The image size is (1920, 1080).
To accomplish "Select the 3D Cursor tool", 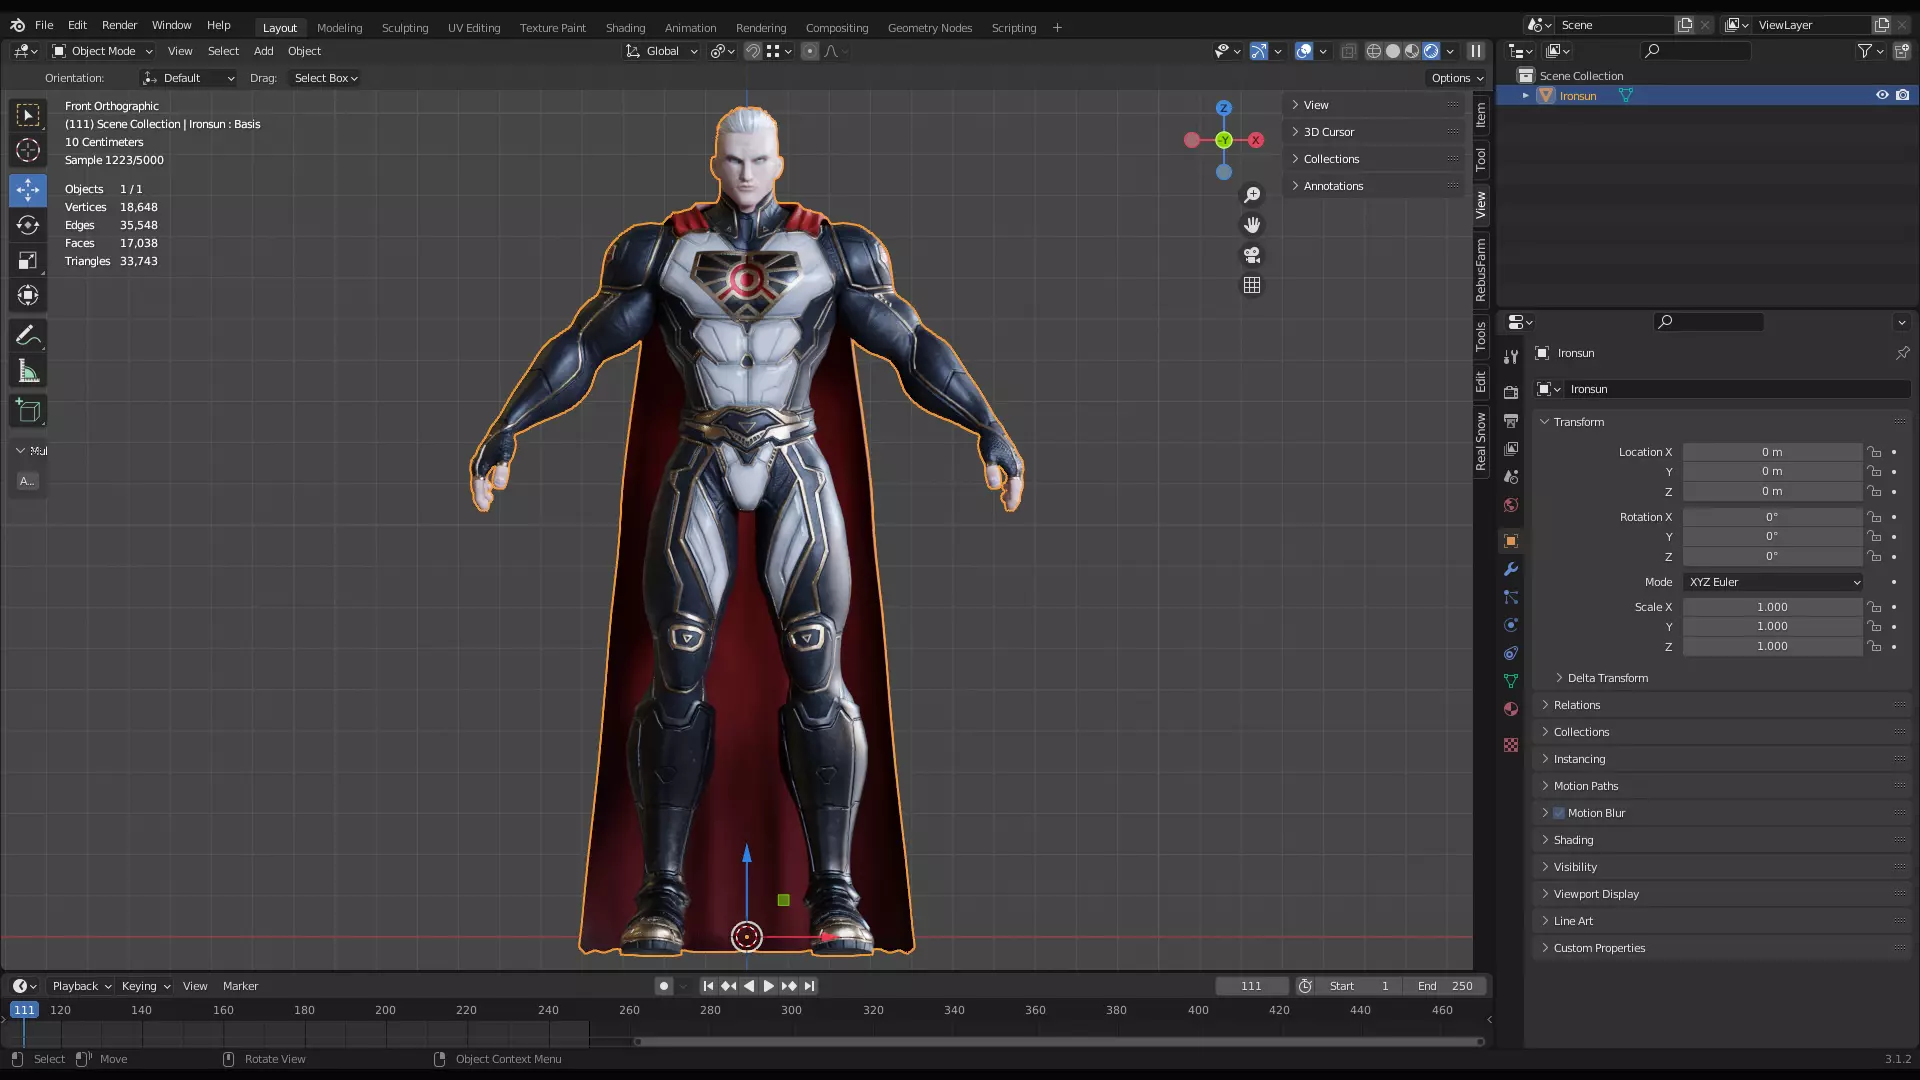I will coord(28,150).
